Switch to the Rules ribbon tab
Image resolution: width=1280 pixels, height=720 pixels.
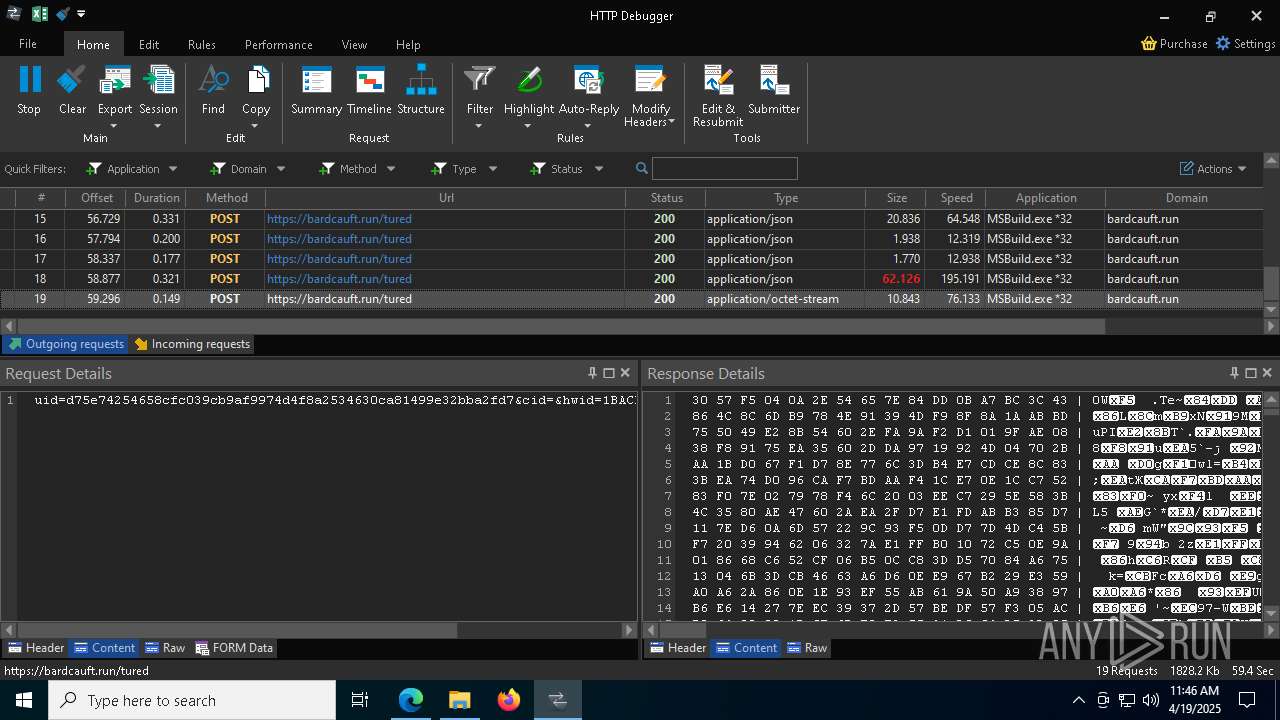tap(202, 44)
